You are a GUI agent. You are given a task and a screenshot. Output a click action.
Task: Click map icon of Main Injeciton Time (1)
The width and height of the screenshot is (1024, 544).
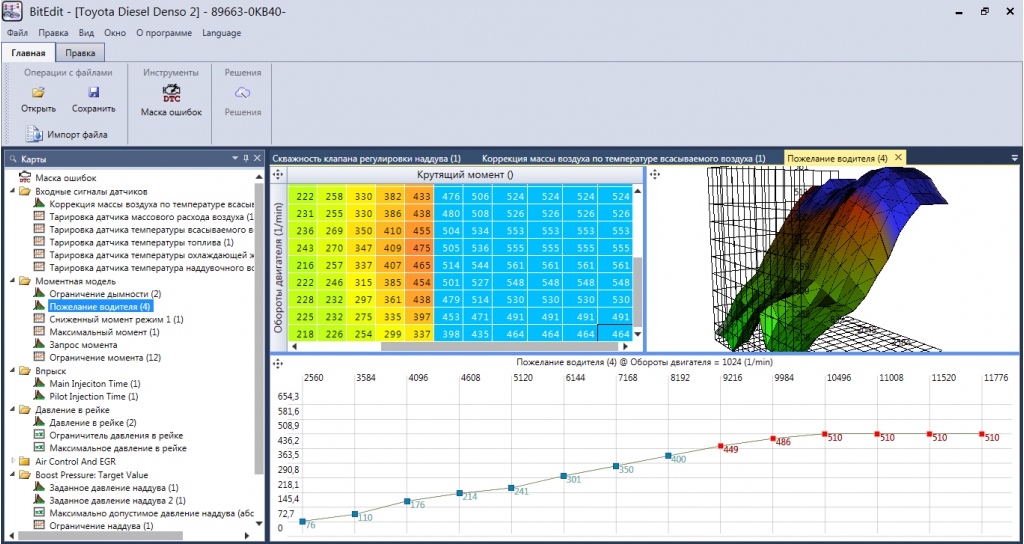pos(39,383)
